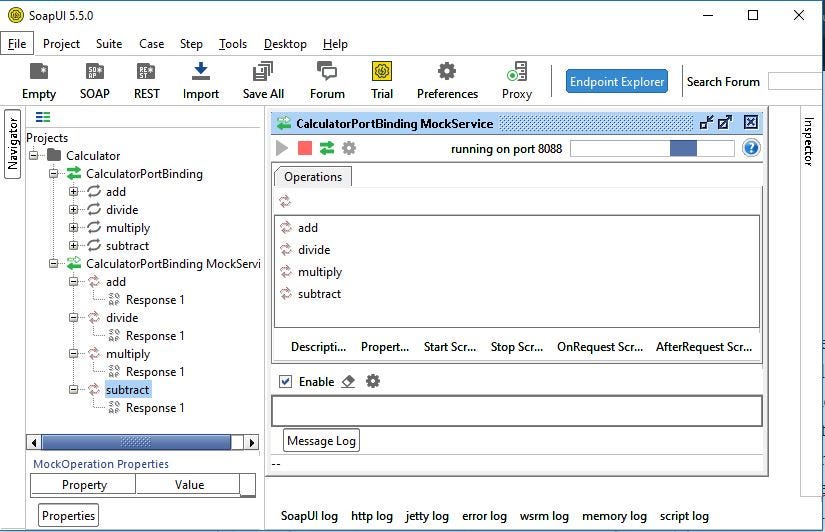Close the MockService internal window

[751, 123]
